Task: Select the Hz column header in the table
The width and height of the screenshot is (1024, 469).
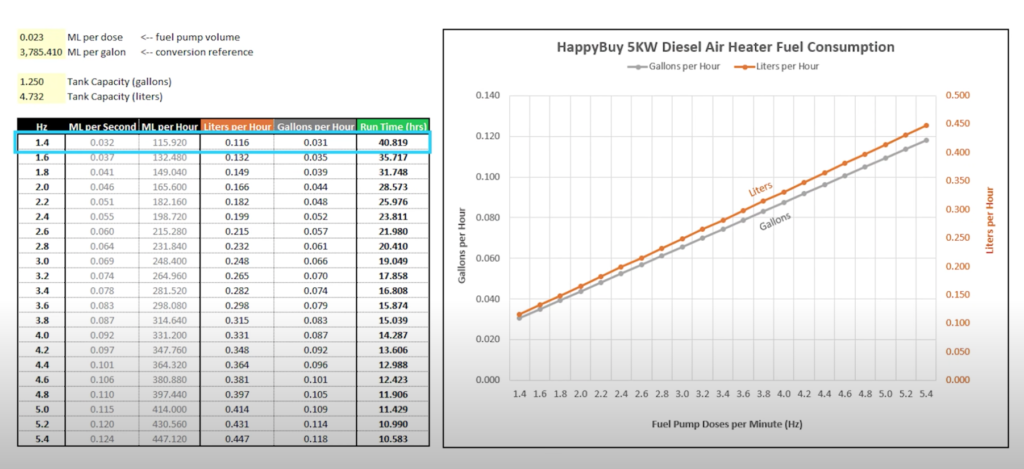Action: coord(41,127)
